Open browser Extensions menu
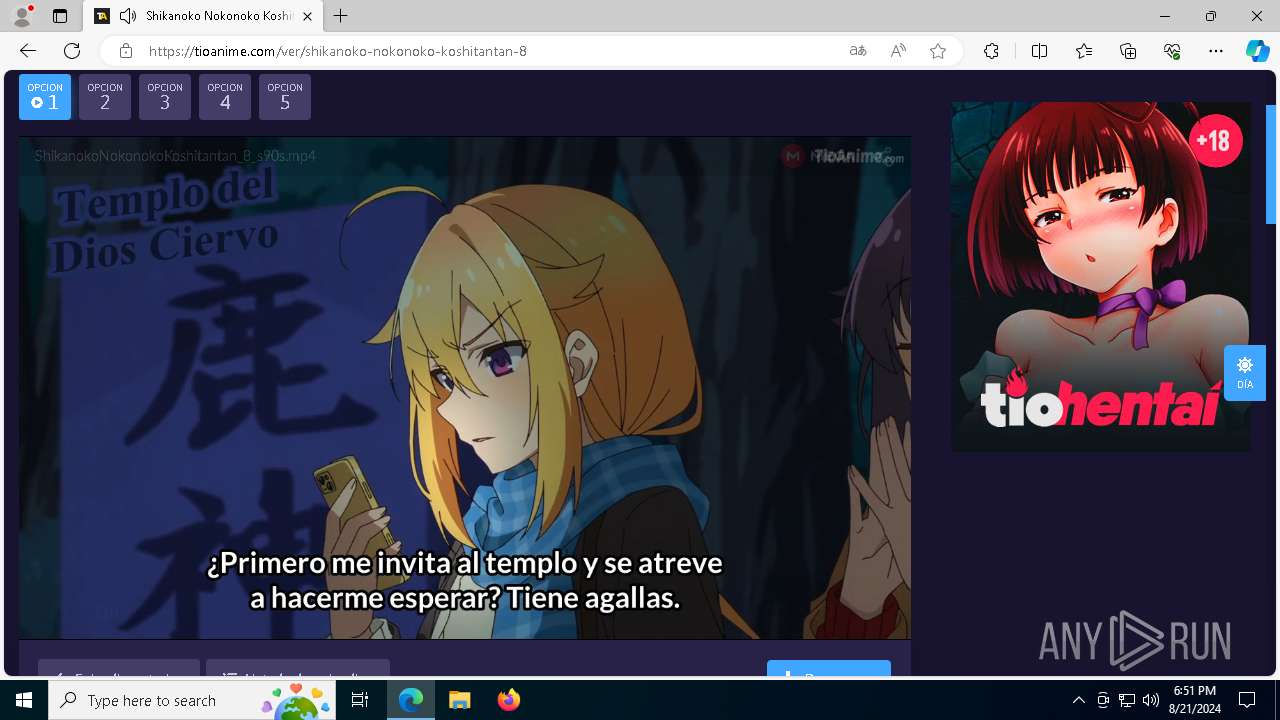1280x720 pixels. tap(991, 51)
